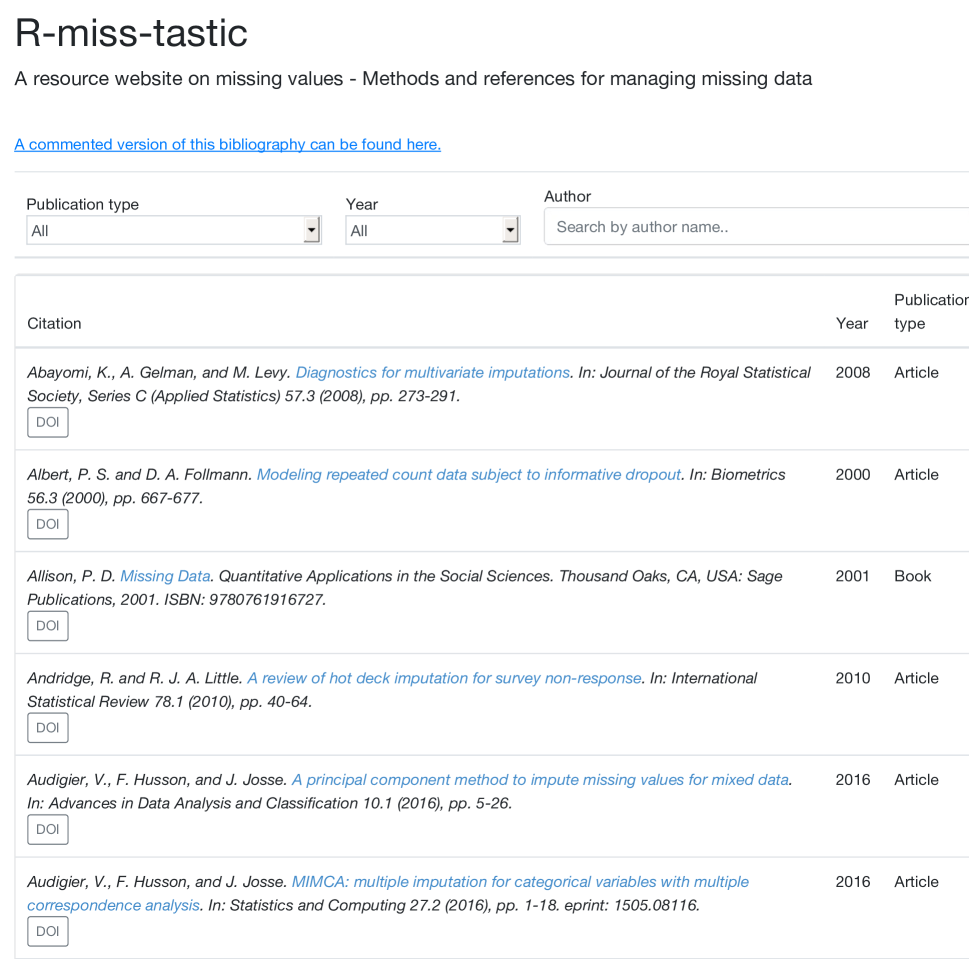Open the principal component method article link
The image size is (969, 959).
click(540, 780)
